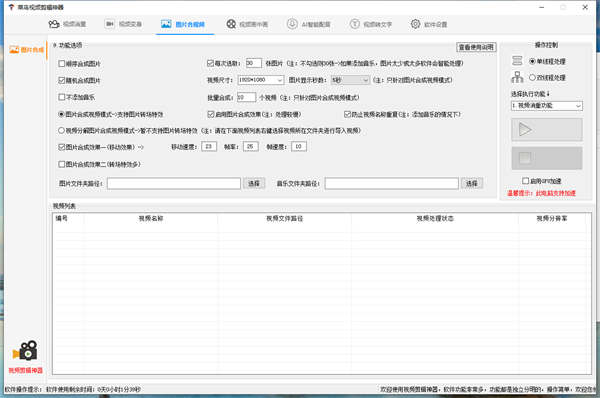Select 视频分解图片合成视频模式 radio button
The image size is (600, 398).
click(x=61, y=130)
